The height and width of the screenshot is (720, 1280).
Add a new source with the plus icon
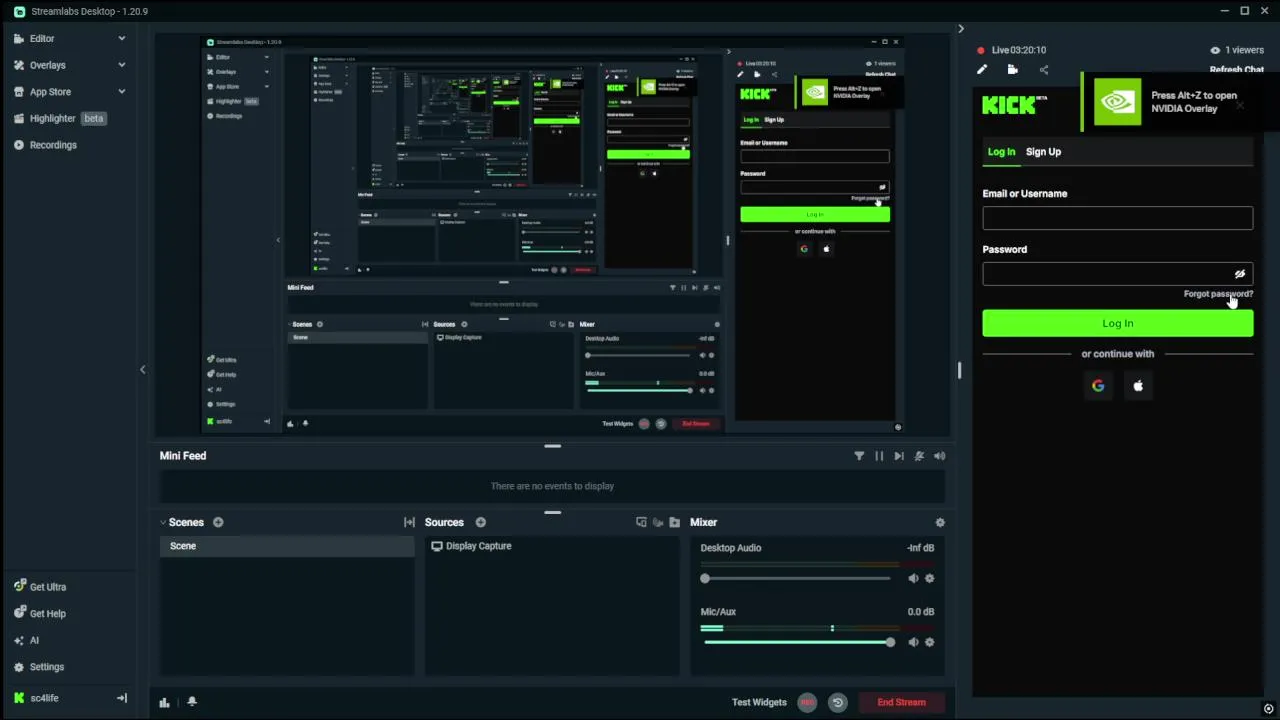pos(480,522)
